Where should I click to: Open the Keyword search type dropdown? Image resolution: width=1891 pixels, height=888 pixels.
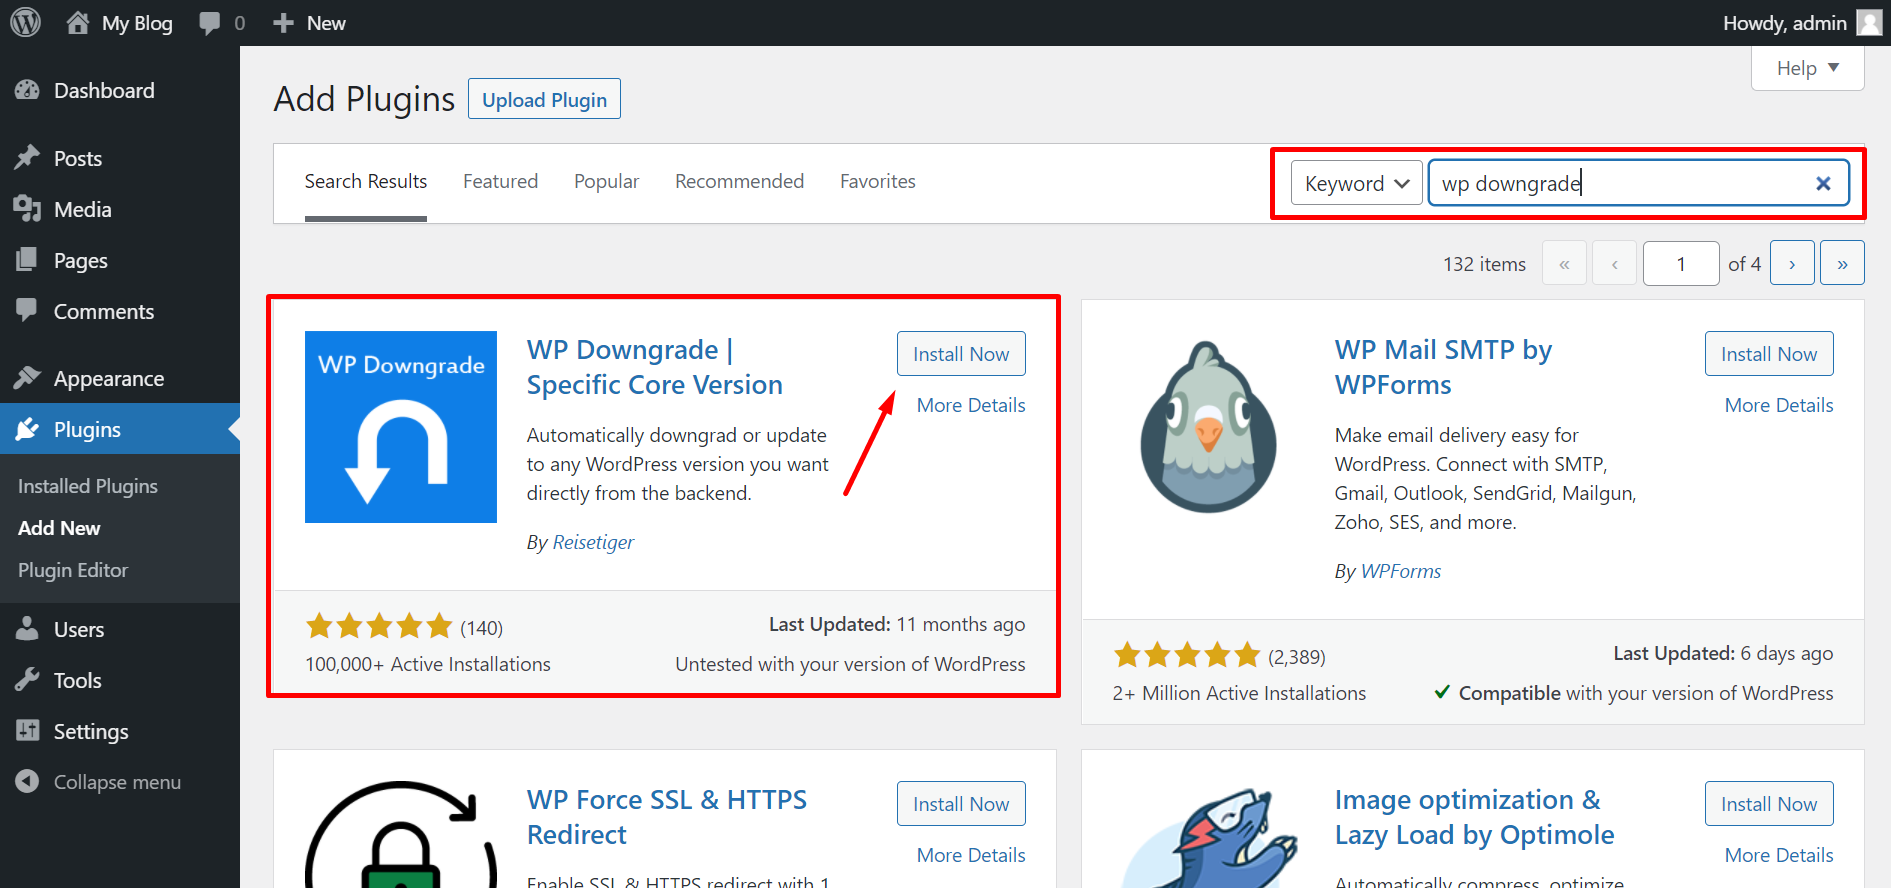(1356, 183)
